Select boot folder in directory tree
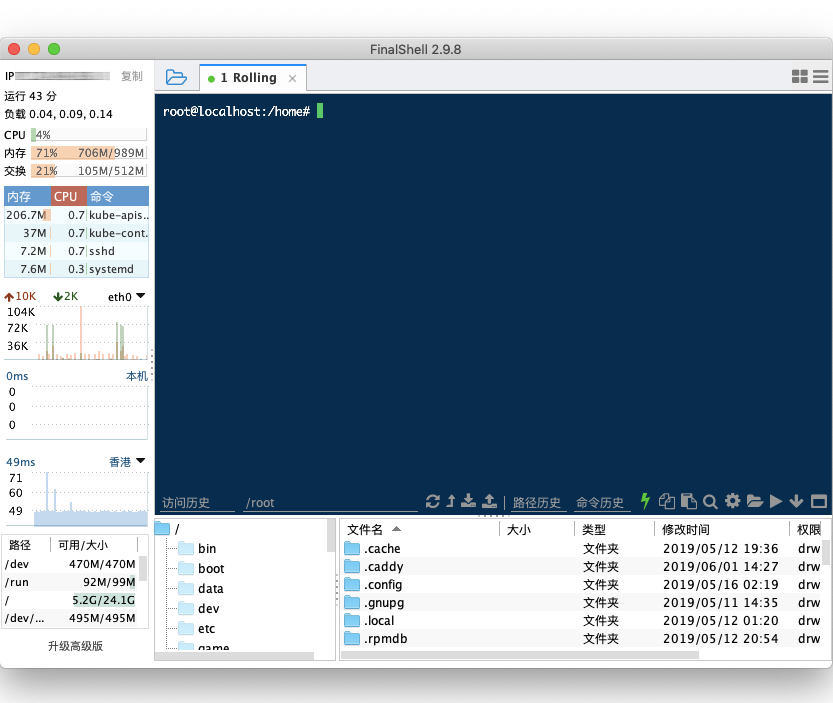The width and height of the screenshot is (833, 703). point(201,569)
